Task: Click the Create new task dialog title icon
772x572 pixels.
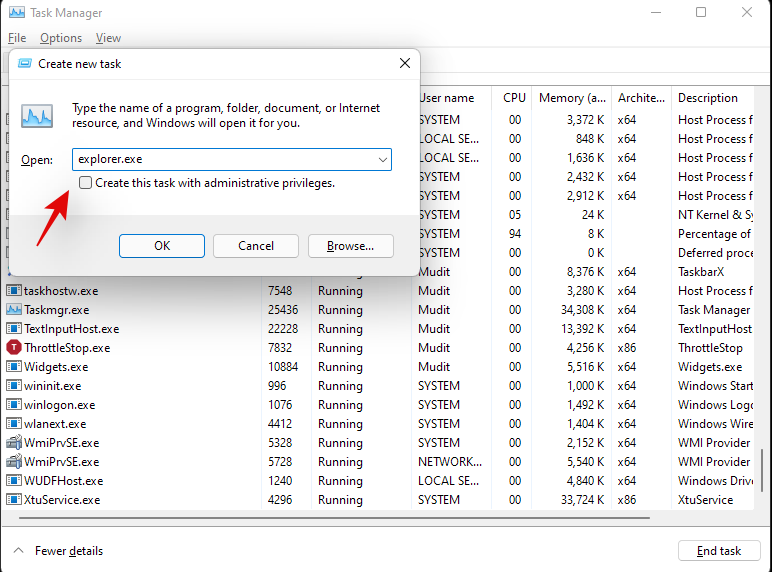Action: [25, 64]
